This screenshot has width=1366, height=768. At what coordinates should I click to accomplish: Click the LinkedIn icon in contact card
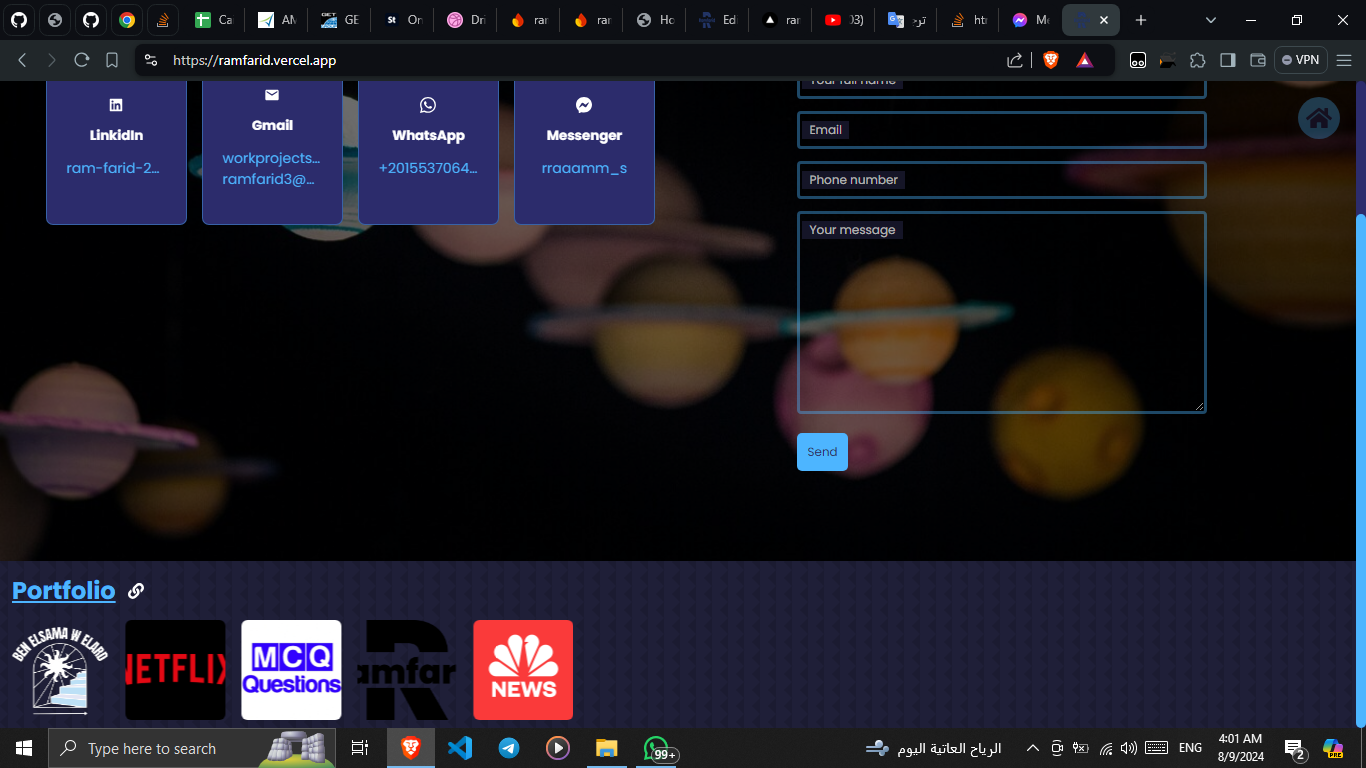click(116, 105)
